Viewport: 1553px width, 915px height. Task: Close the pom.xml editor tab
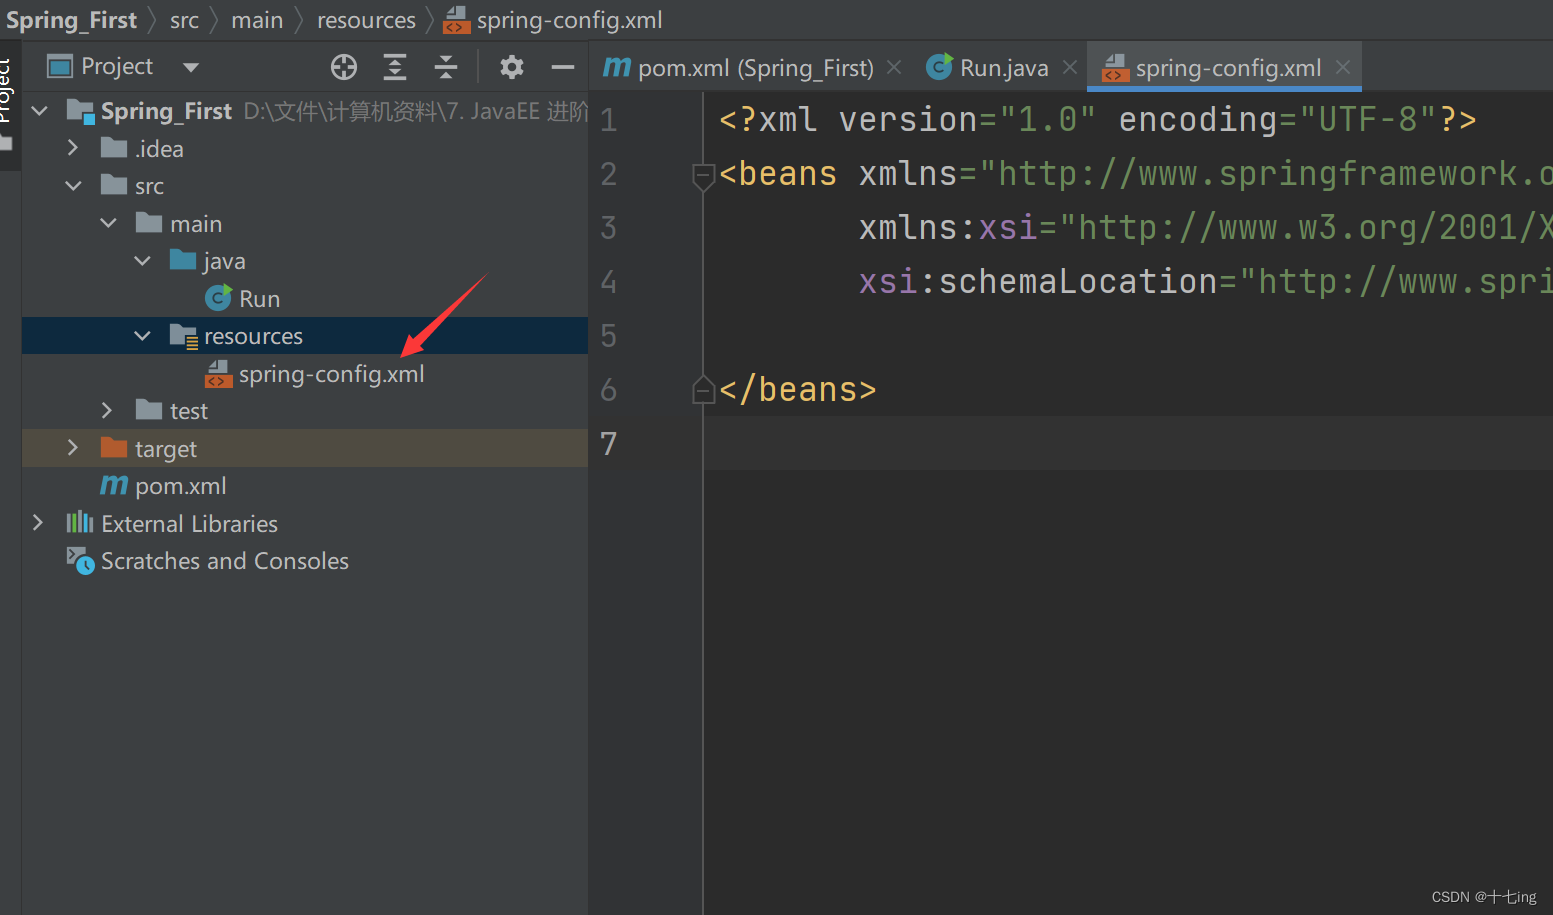pyautogui.click(x=894, y=67)
